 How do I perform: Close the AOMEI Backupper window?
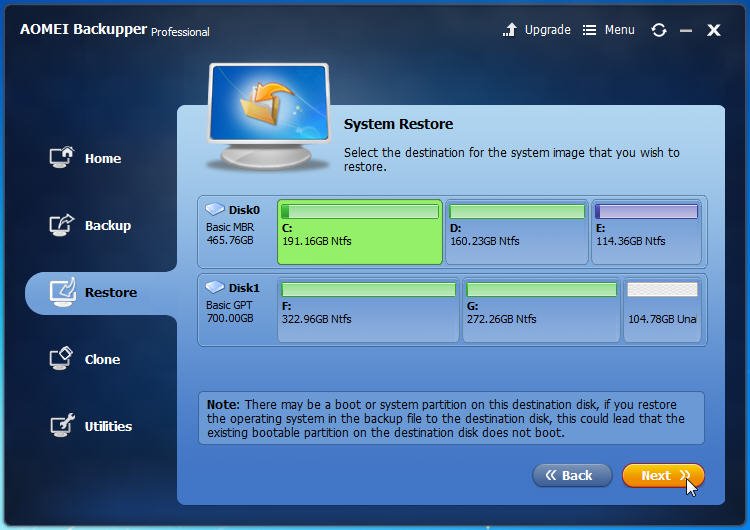(x=714, y=30)
